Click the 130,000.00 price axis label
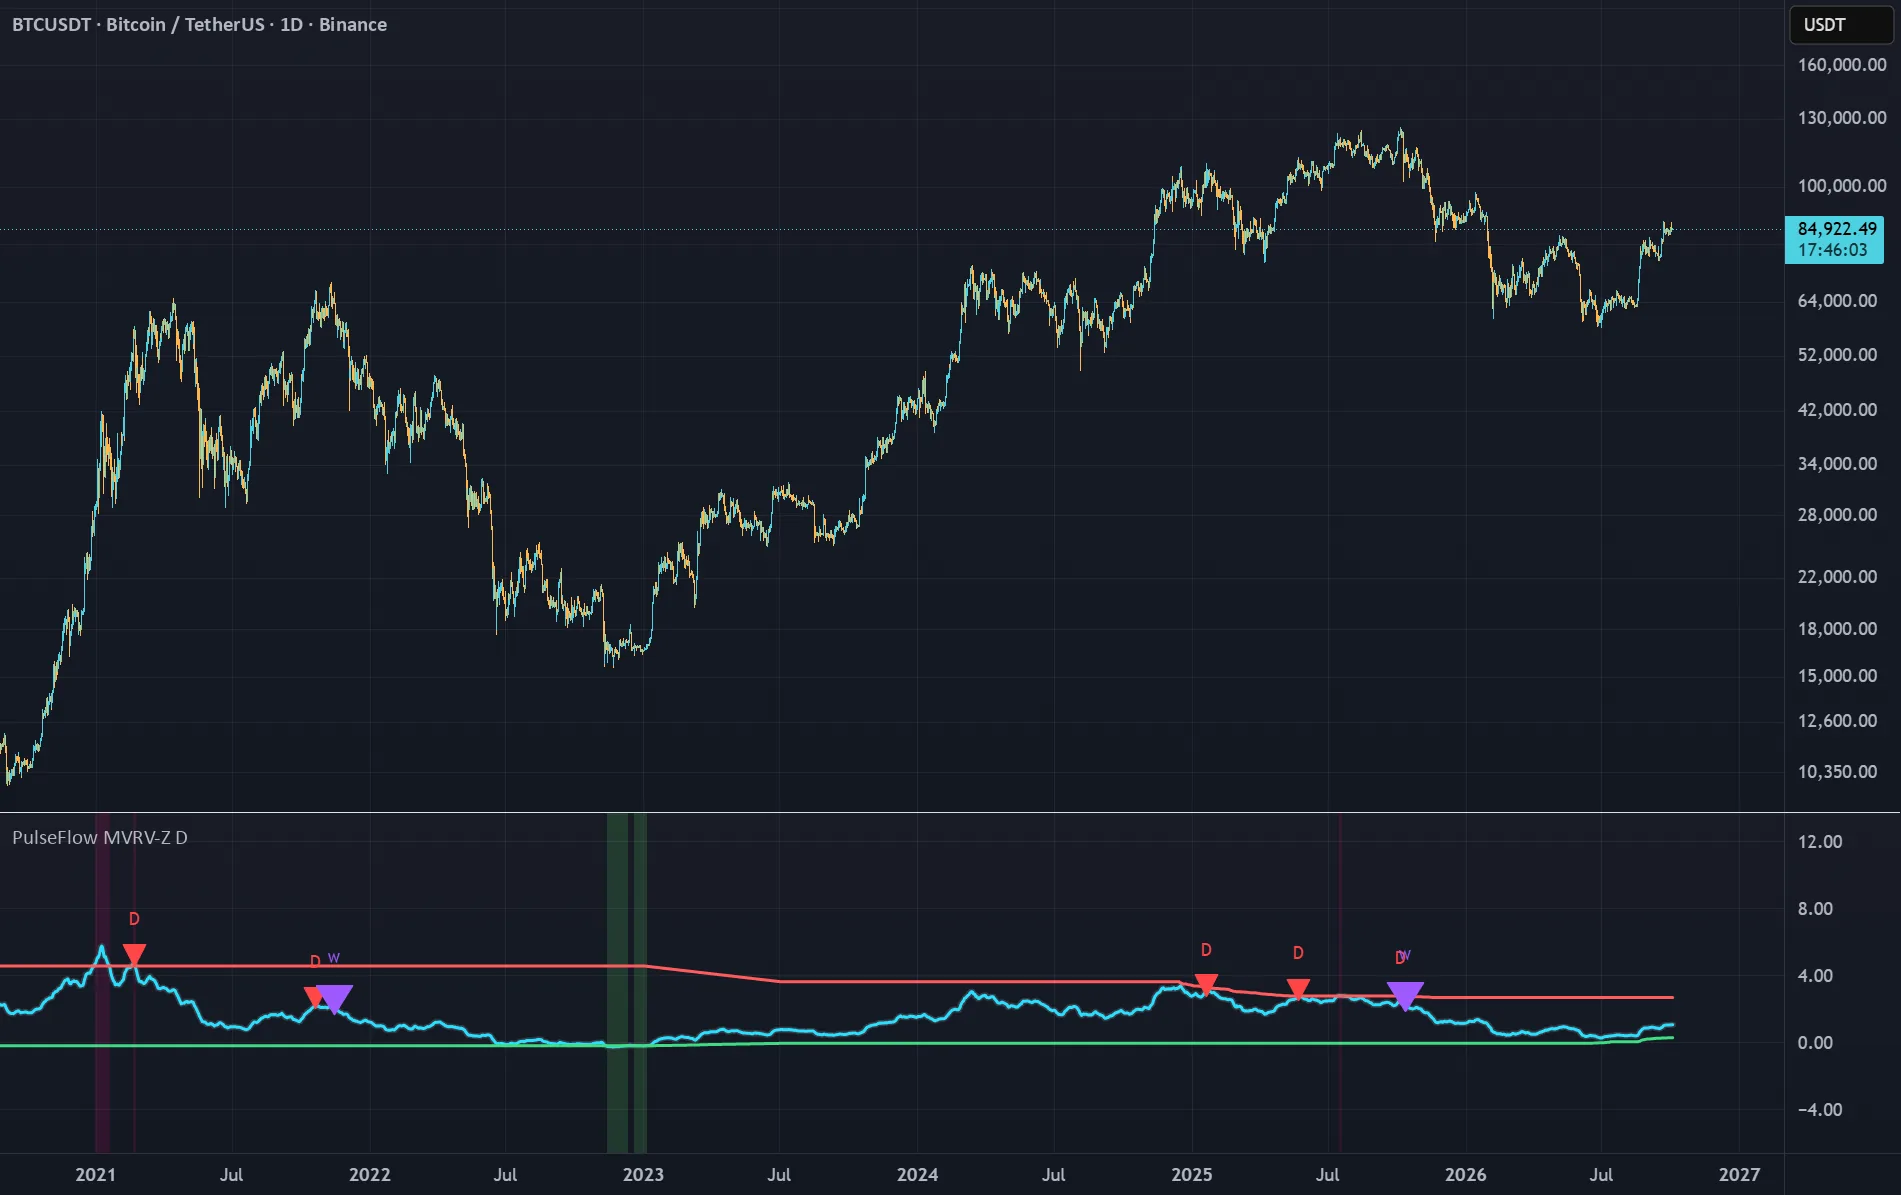This screenshot has height=1195, width=1901. [x=1842, y=118]
